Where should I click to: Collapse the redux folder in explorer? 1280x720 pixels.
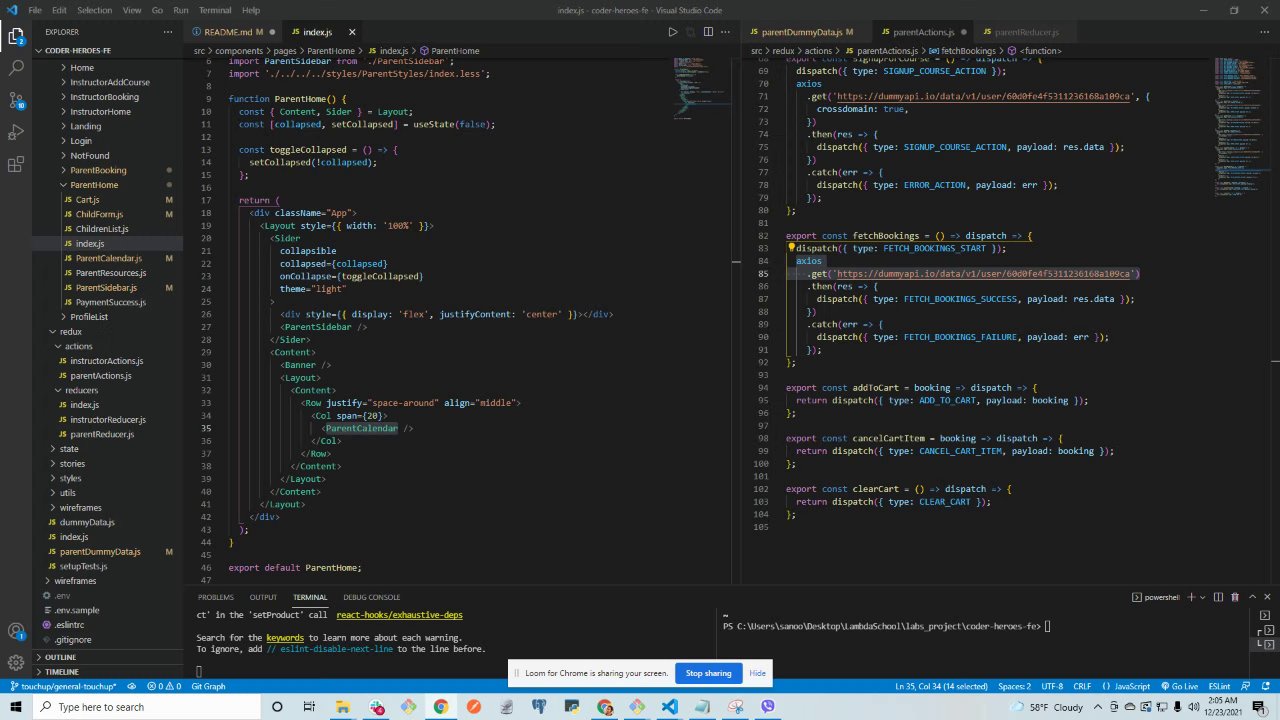tap(69, 332)
